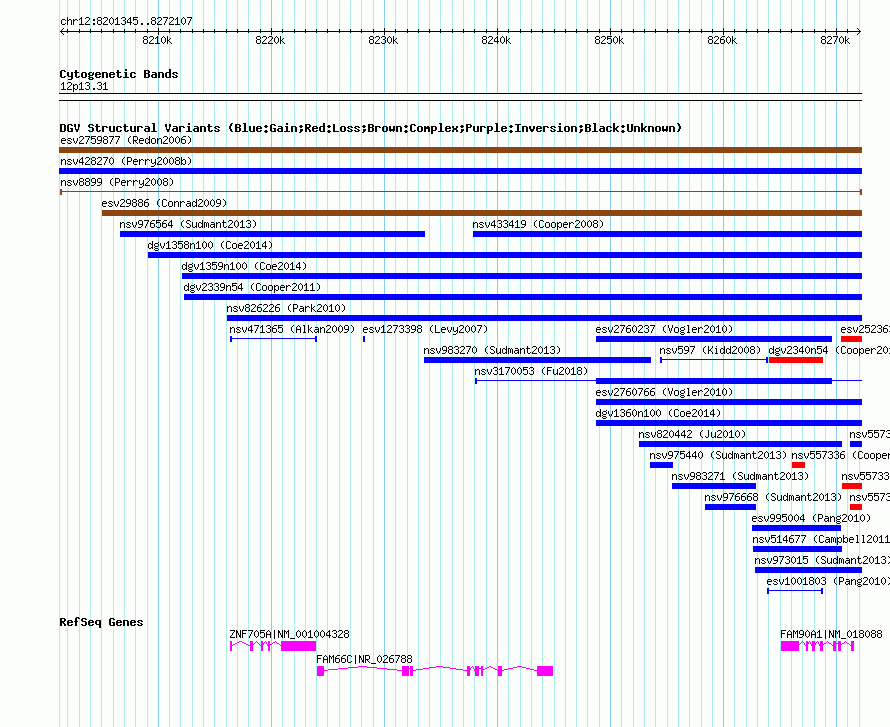Viewport: 890px width, 727px height.
Task: Open variant dgv2339n54 (Cooper2011) label
Action: point(252,287)
